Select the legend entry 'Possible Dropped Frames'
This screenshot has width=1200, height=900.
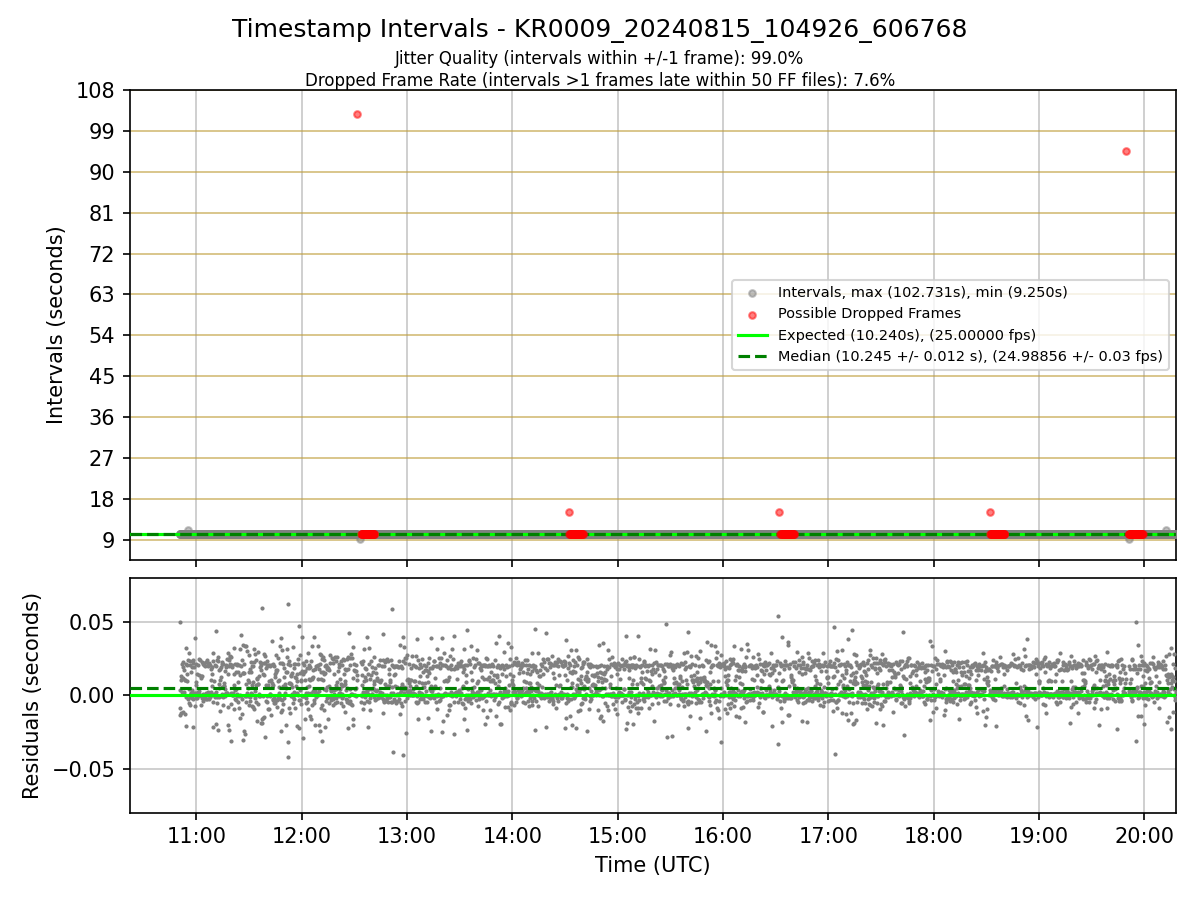tap(869, 313)
